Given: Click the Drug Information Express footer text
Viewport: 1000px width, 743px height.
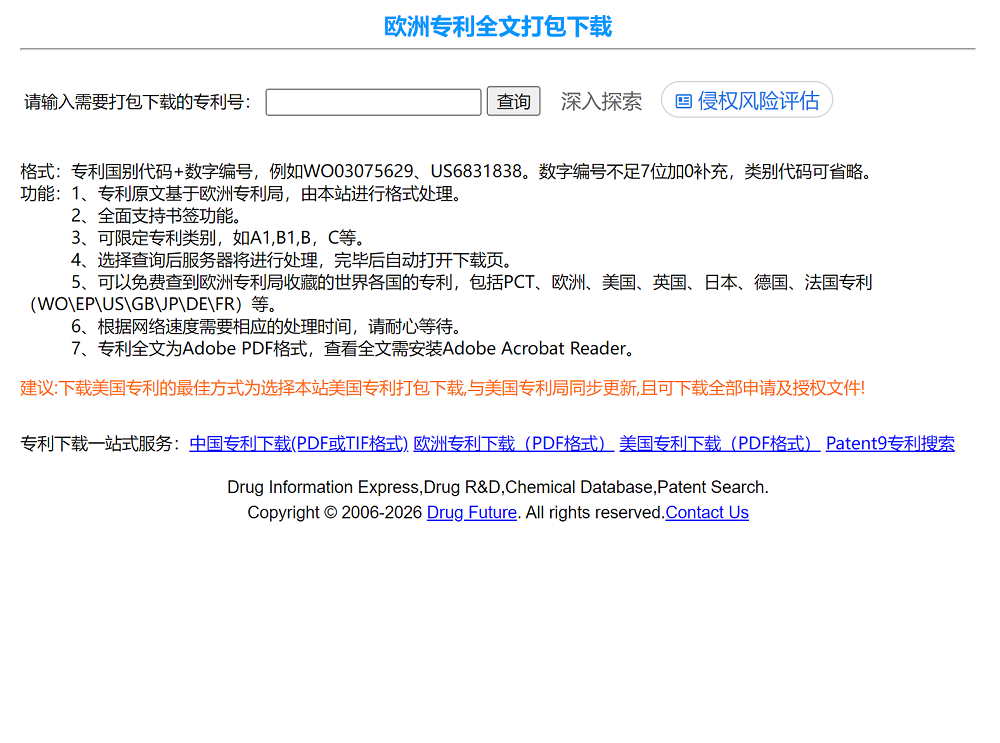Looking at the screenshot, I should (x=497, y=487).
